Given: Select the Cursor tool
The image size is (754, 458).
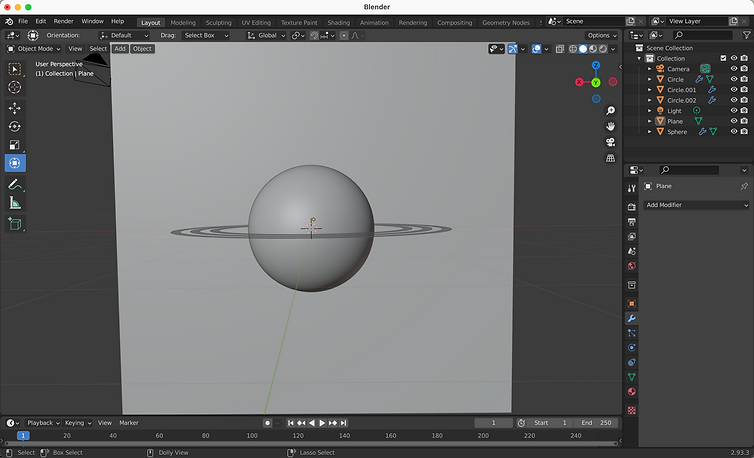Looking at the screenshot, I should point(15,88).
